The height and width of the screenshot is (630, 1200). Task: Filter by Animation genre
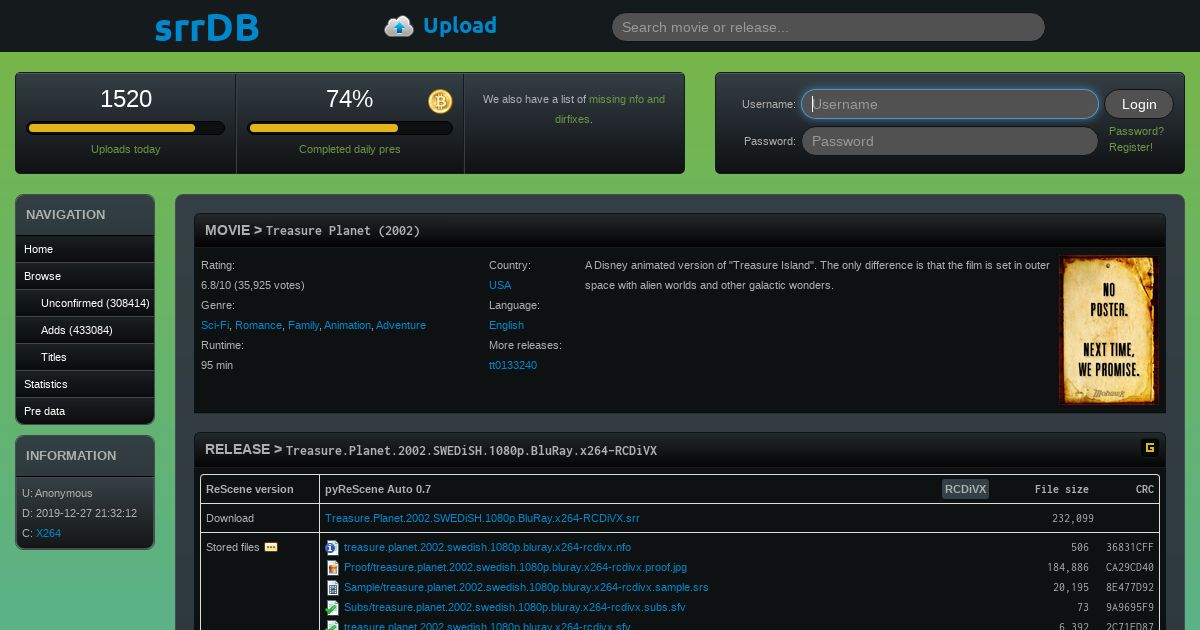click(x=347, y=325)
